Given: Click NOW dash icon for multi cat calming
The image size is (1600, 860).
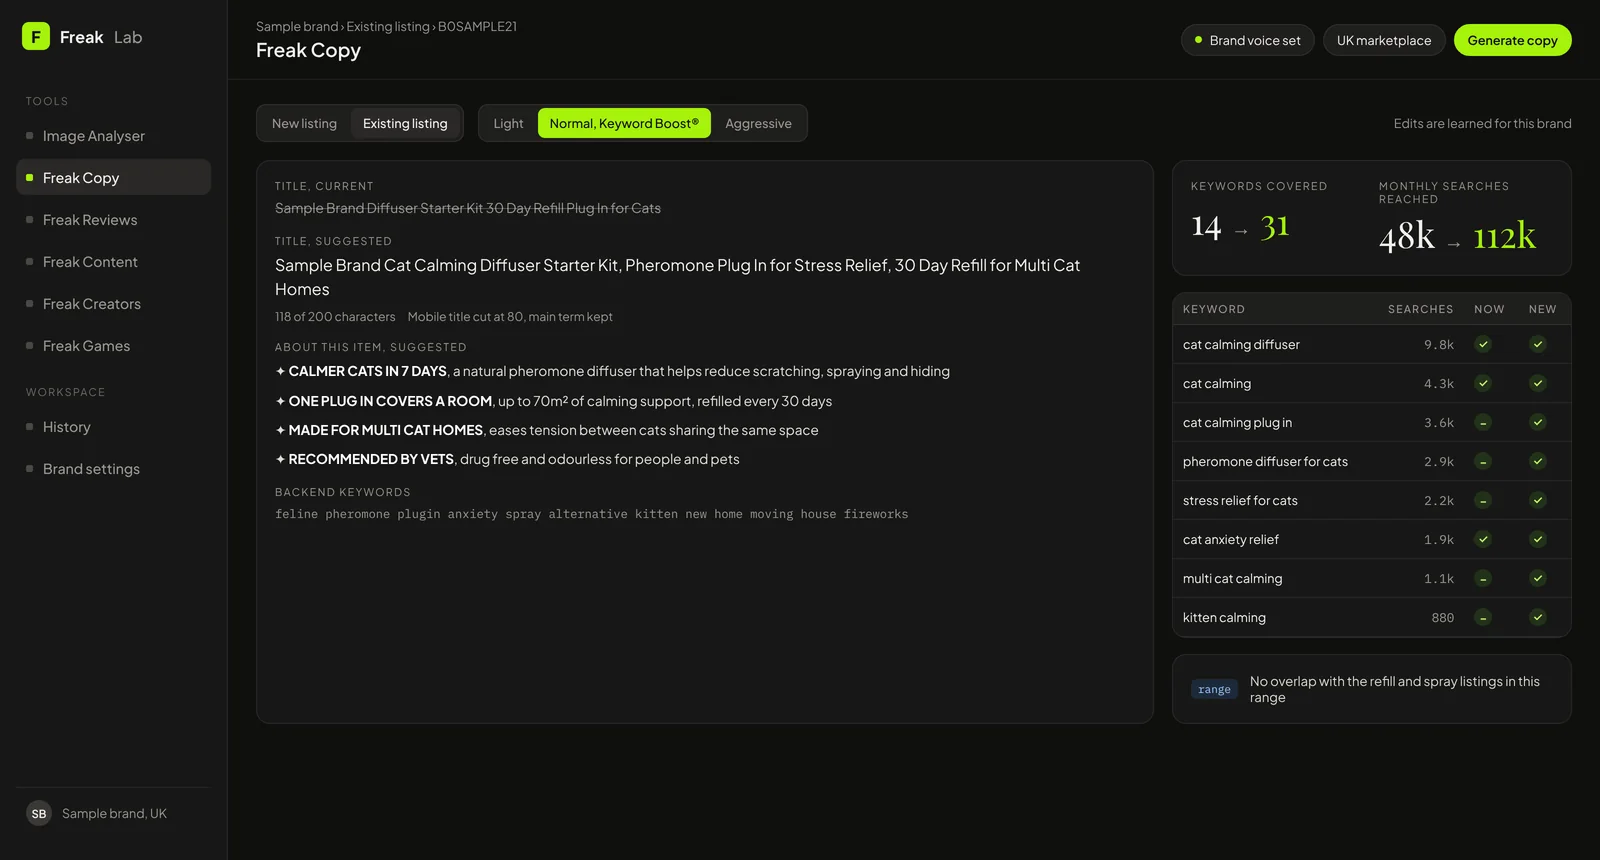Looking at the screenshot, I should [x=1483, y=578].
